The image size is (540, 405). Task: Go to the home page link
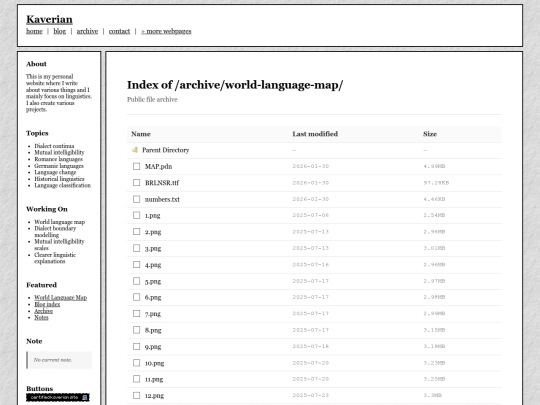click(x=34, y=31)
